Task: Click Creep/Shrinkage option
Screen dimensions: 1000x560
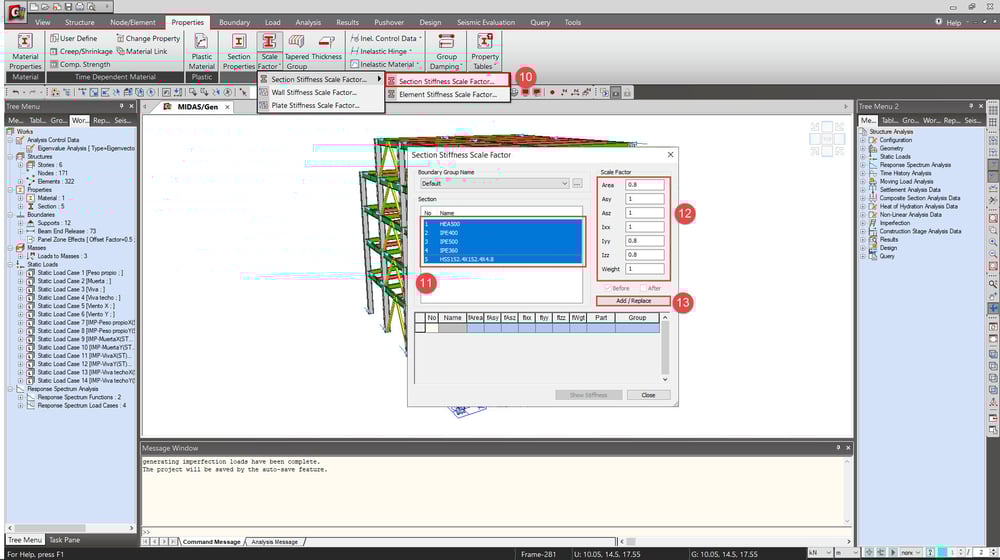Action: click(81, 52)
